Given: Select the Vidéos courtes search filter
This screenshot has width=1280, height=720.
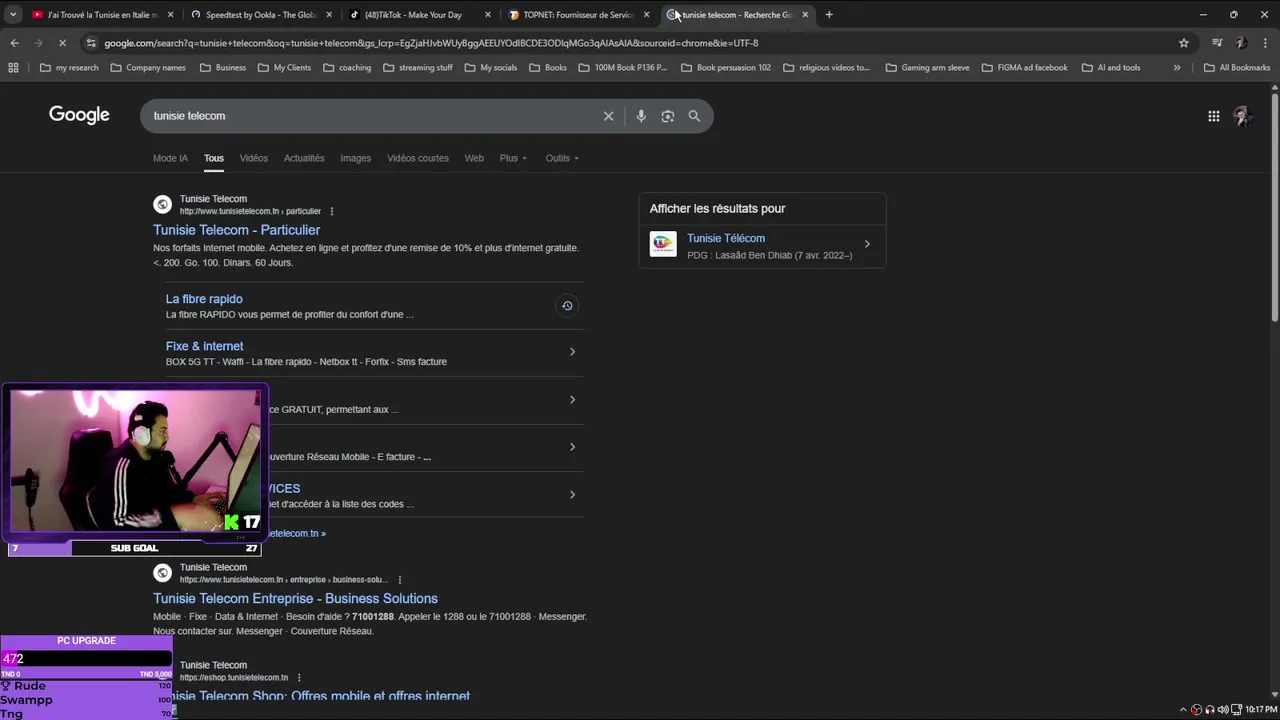Looking at the screenshot, I should tap(418, 158).
